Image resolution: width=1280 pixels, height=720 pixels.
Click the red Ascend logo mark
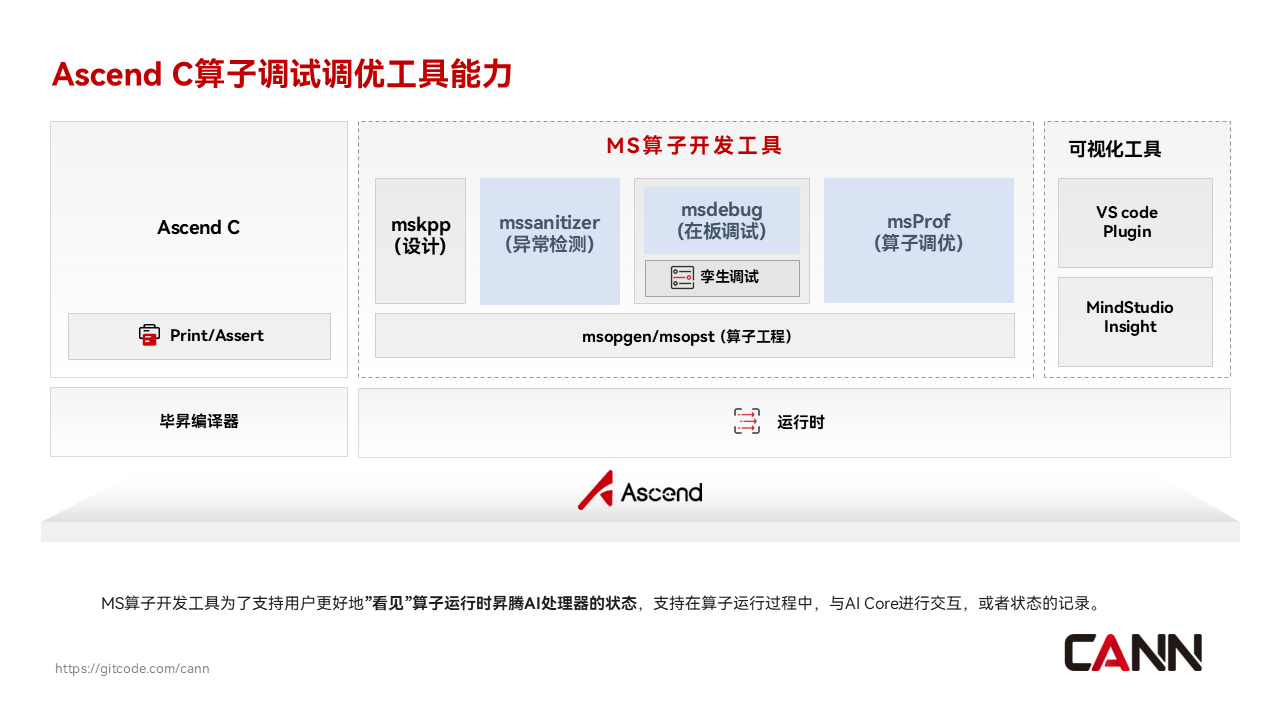[596, 490]
